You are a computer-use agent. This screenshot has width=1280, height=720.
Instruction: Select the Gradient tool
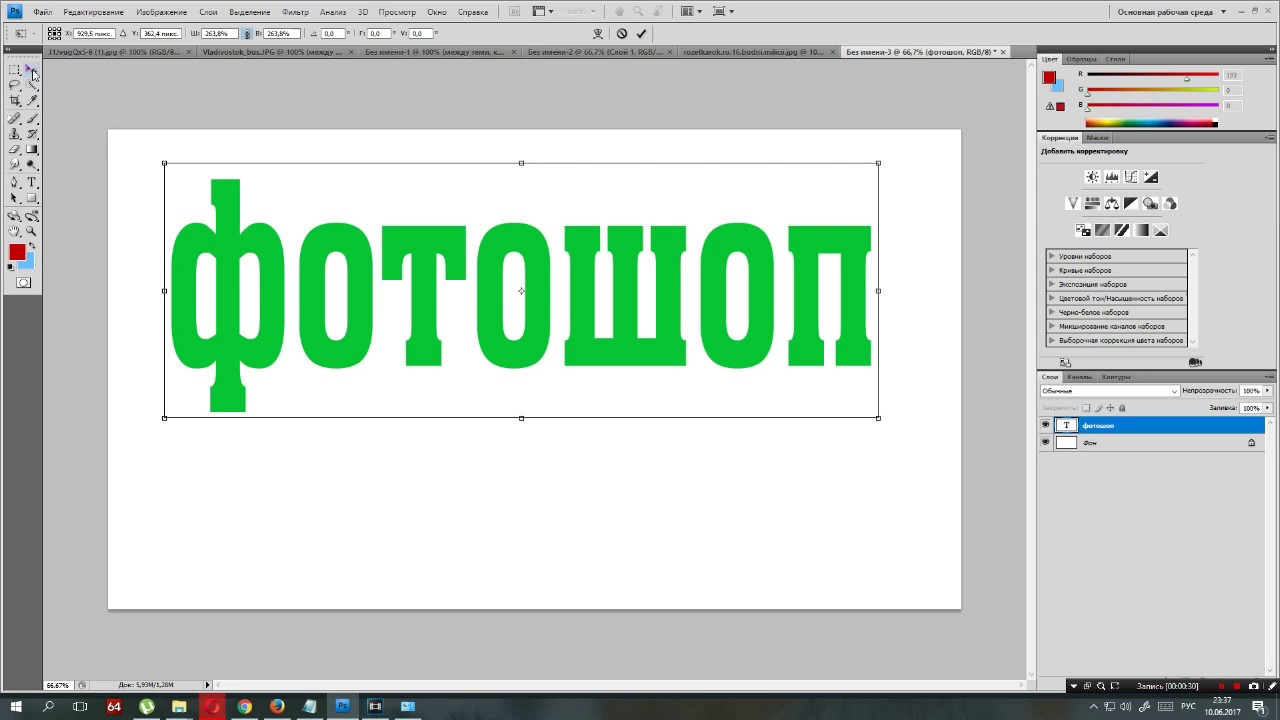pyautogui.click(x=32, y=149)
